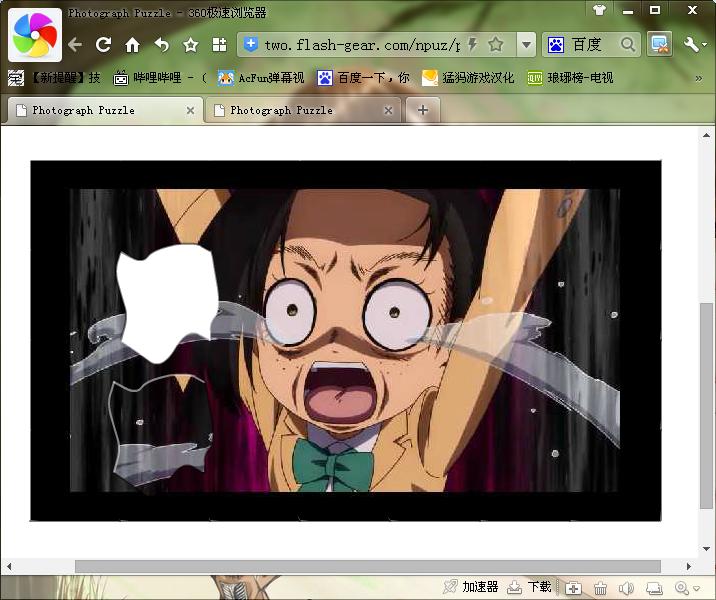The width and height of the screenshot is (716, 600).
Task: Reload the current page
Action: [x=103, y=45]
